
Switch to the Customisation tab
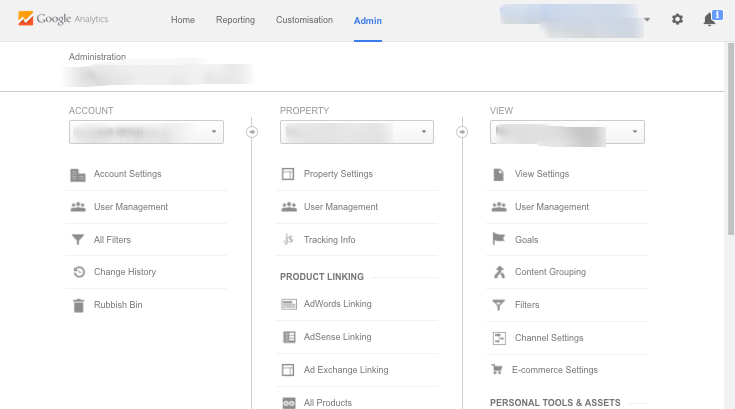[x=304, y=20]
